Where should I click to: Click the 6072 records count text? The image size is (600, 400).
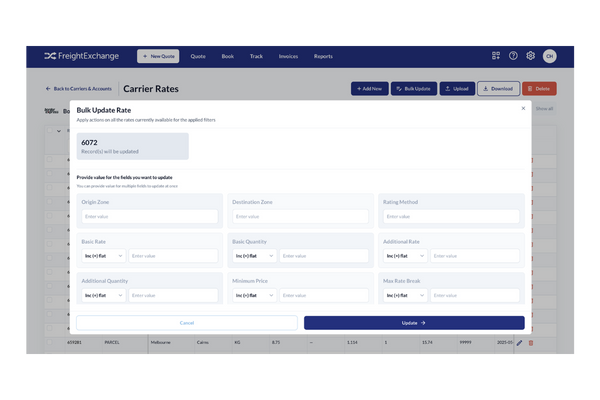pos(89,142)
